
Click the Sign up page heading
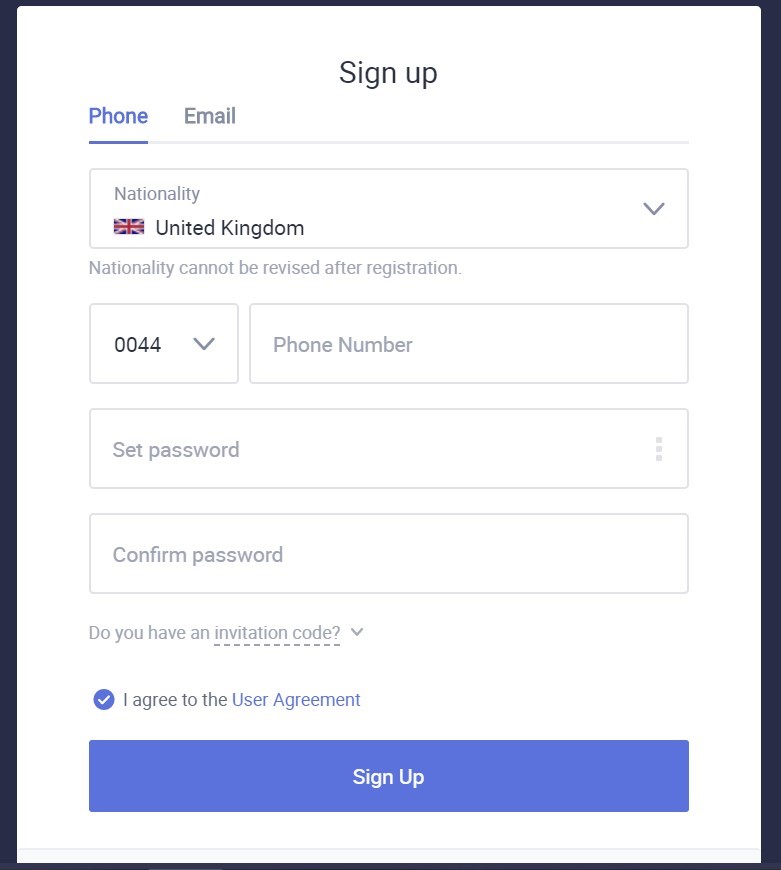(x=388, y=73)
